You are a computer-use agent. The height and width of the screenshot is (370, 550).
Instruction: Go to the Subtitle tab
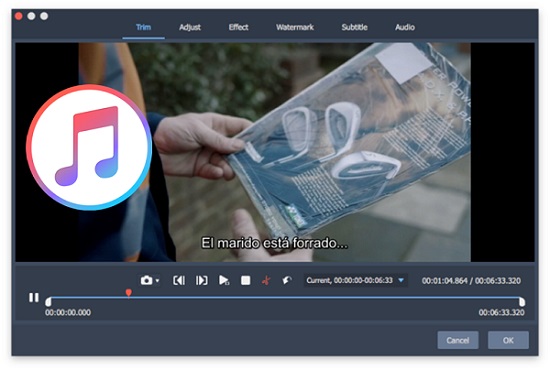click(354, 27)
